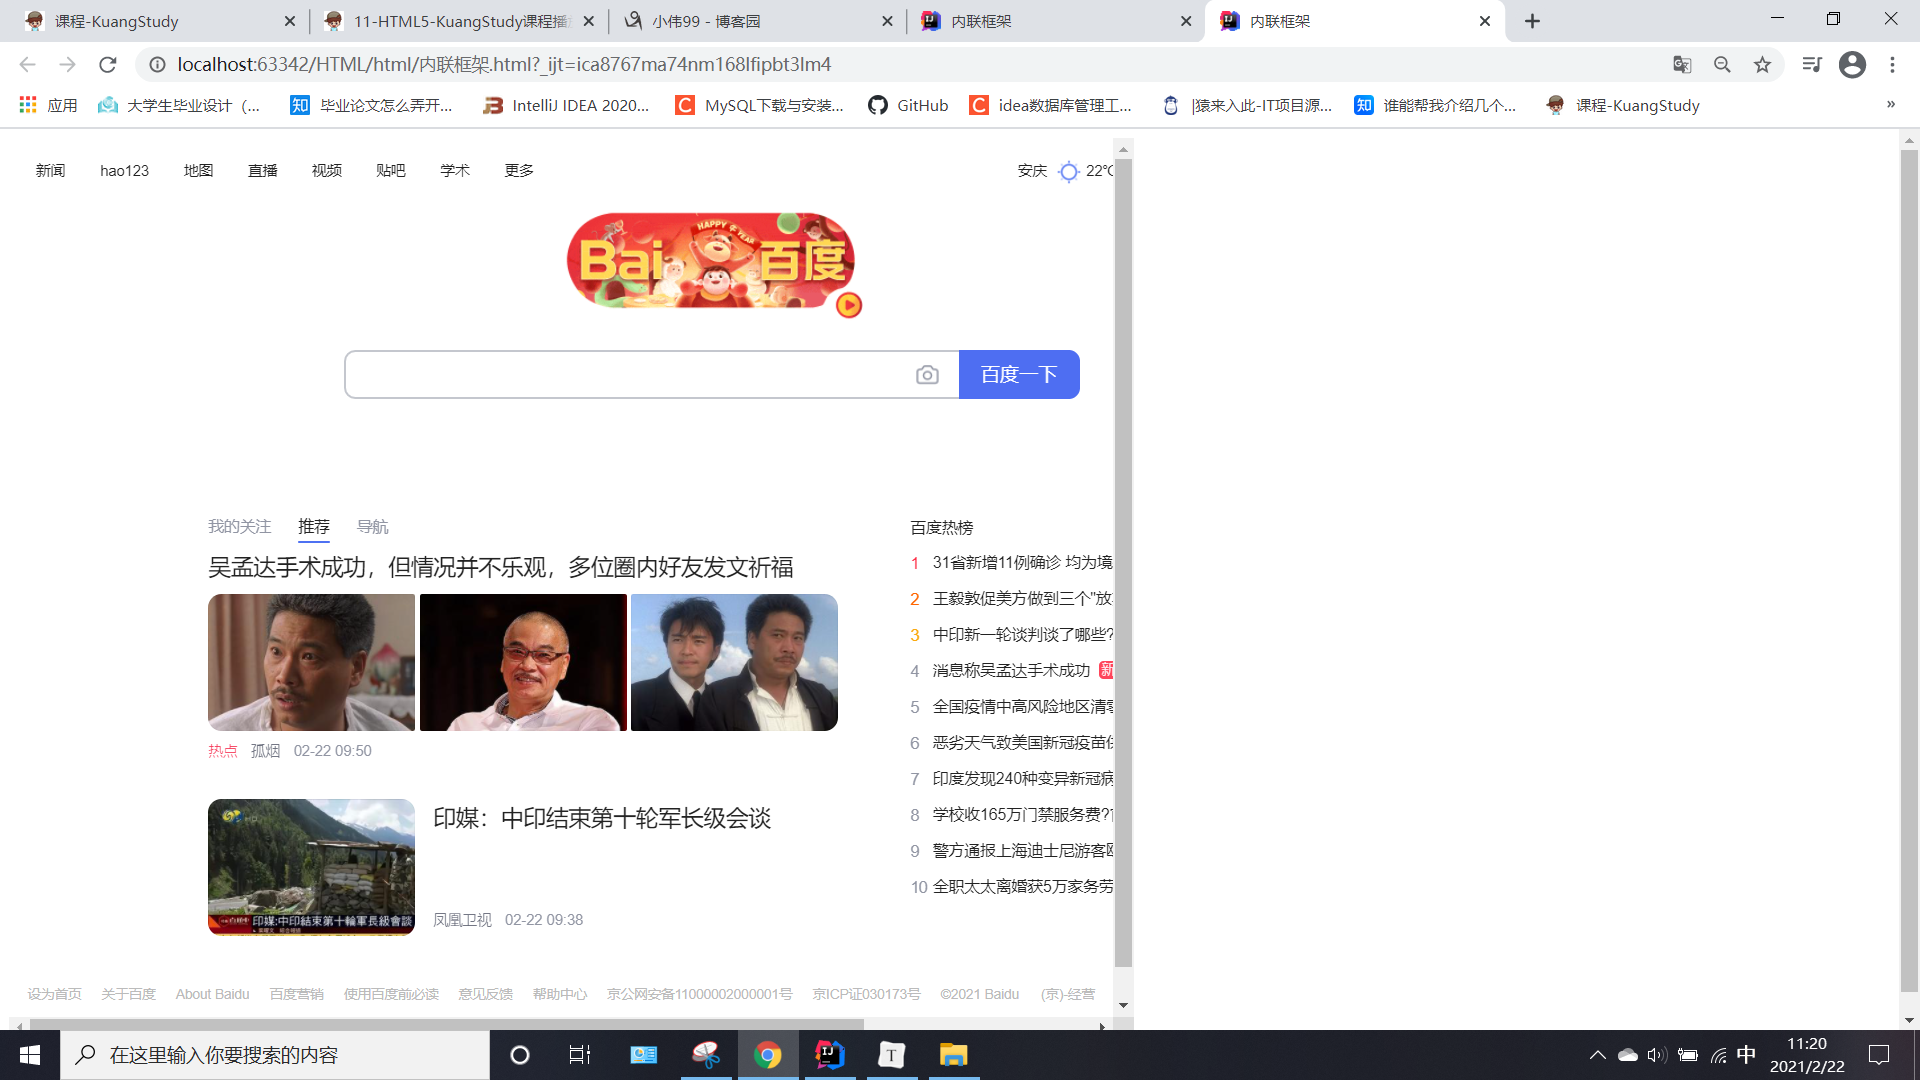This screenshot has height=1080, width=1920.
Task: Open IntelliJ IDEA from the taskbar
Action: [x=829, y=1055]
